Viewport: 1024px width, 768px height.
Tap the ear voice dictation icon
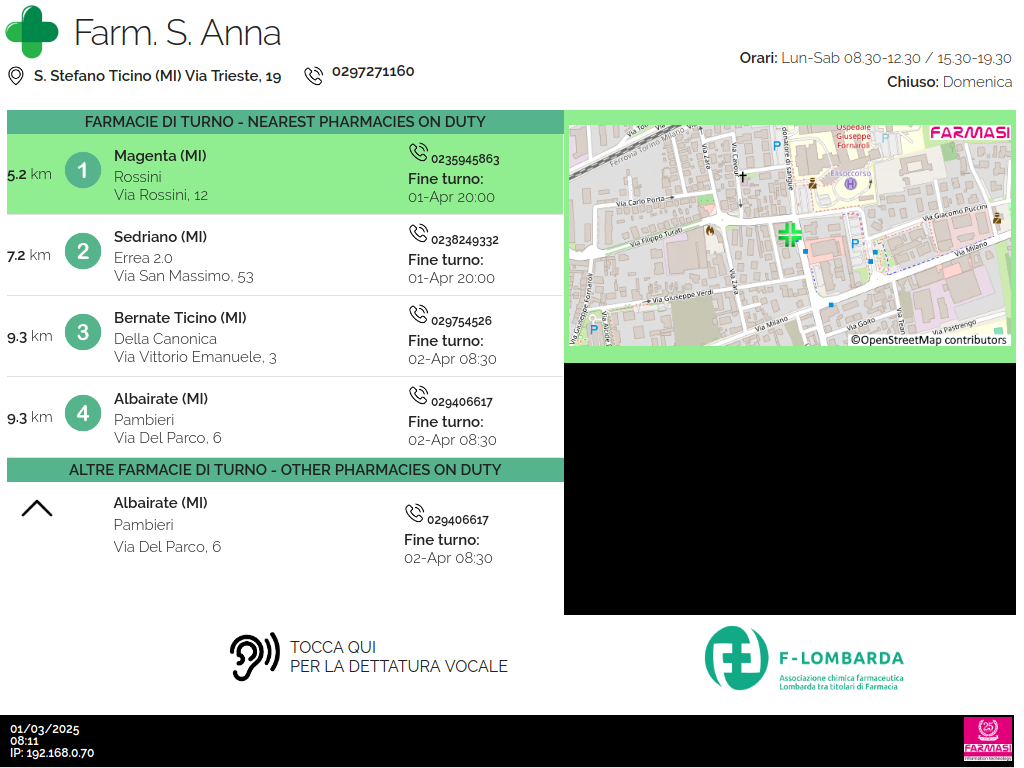tap(254, 657)
